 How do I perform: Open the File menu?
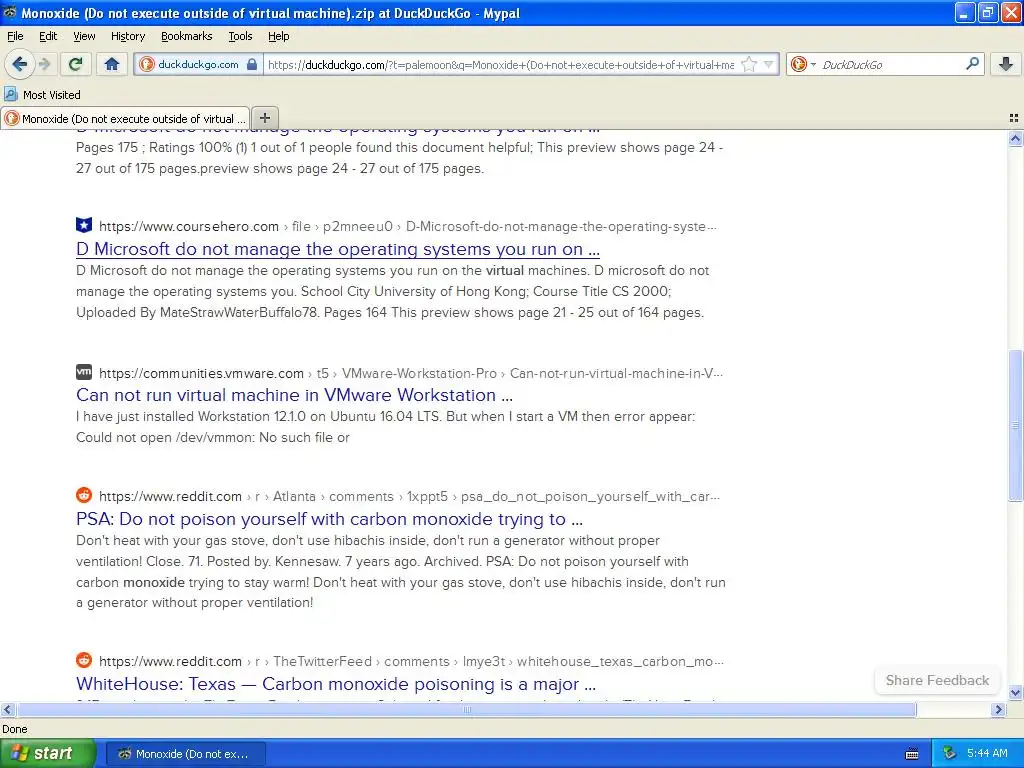[15, 36]
